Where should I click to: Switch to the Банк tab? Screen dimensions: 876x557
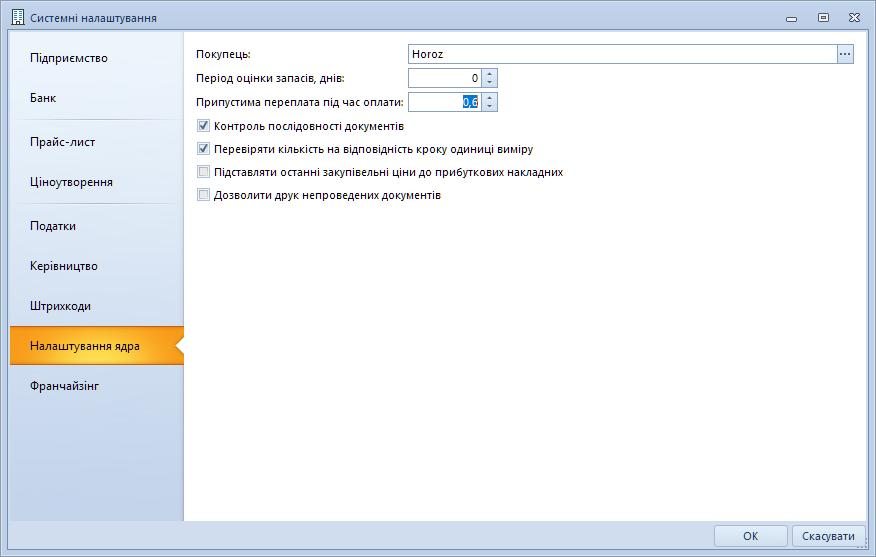pos(43,98)
